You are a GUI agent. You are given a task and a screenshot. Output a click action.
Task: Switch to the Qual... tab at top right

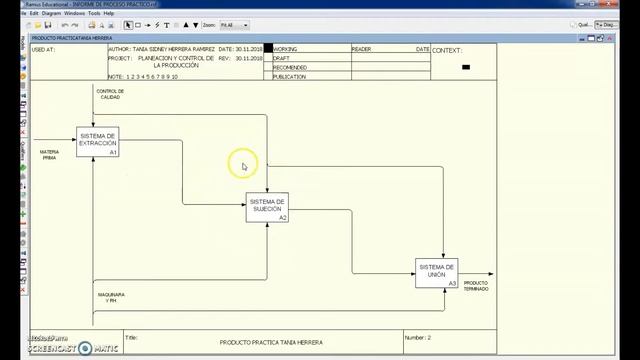pos(582,25)
